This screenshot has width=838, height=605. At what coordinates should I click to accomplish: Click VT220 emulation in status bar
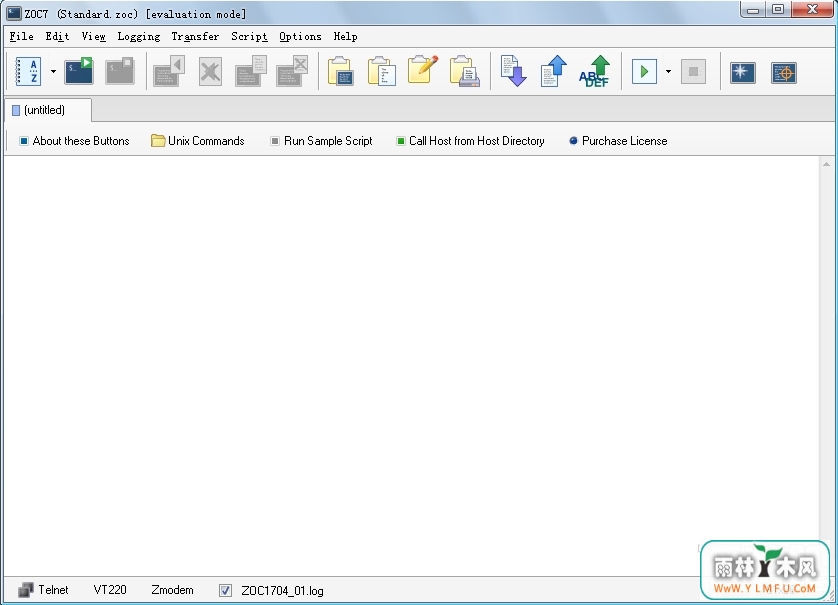[110, 590]
